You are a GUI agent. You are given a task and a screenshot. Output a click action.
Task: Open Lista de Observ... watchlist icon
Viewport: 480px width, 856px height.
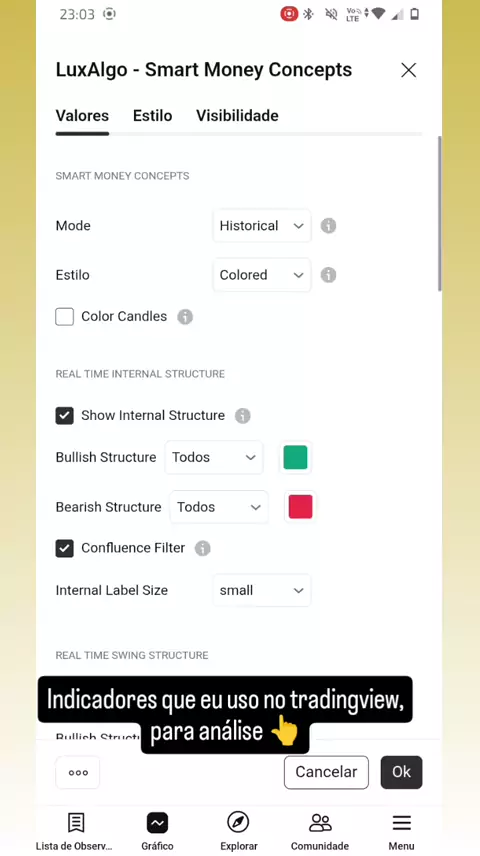pos(76,822)
